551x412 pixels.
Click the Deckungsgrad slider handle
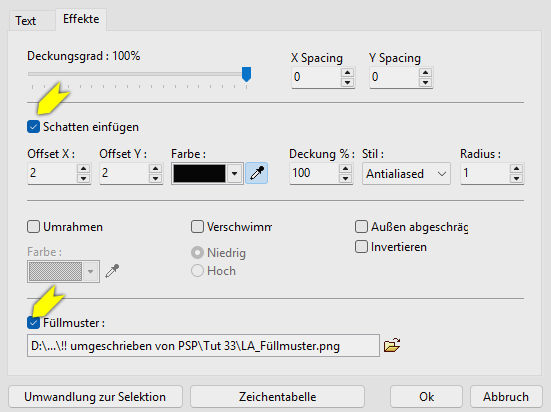[x=246, y=75]
